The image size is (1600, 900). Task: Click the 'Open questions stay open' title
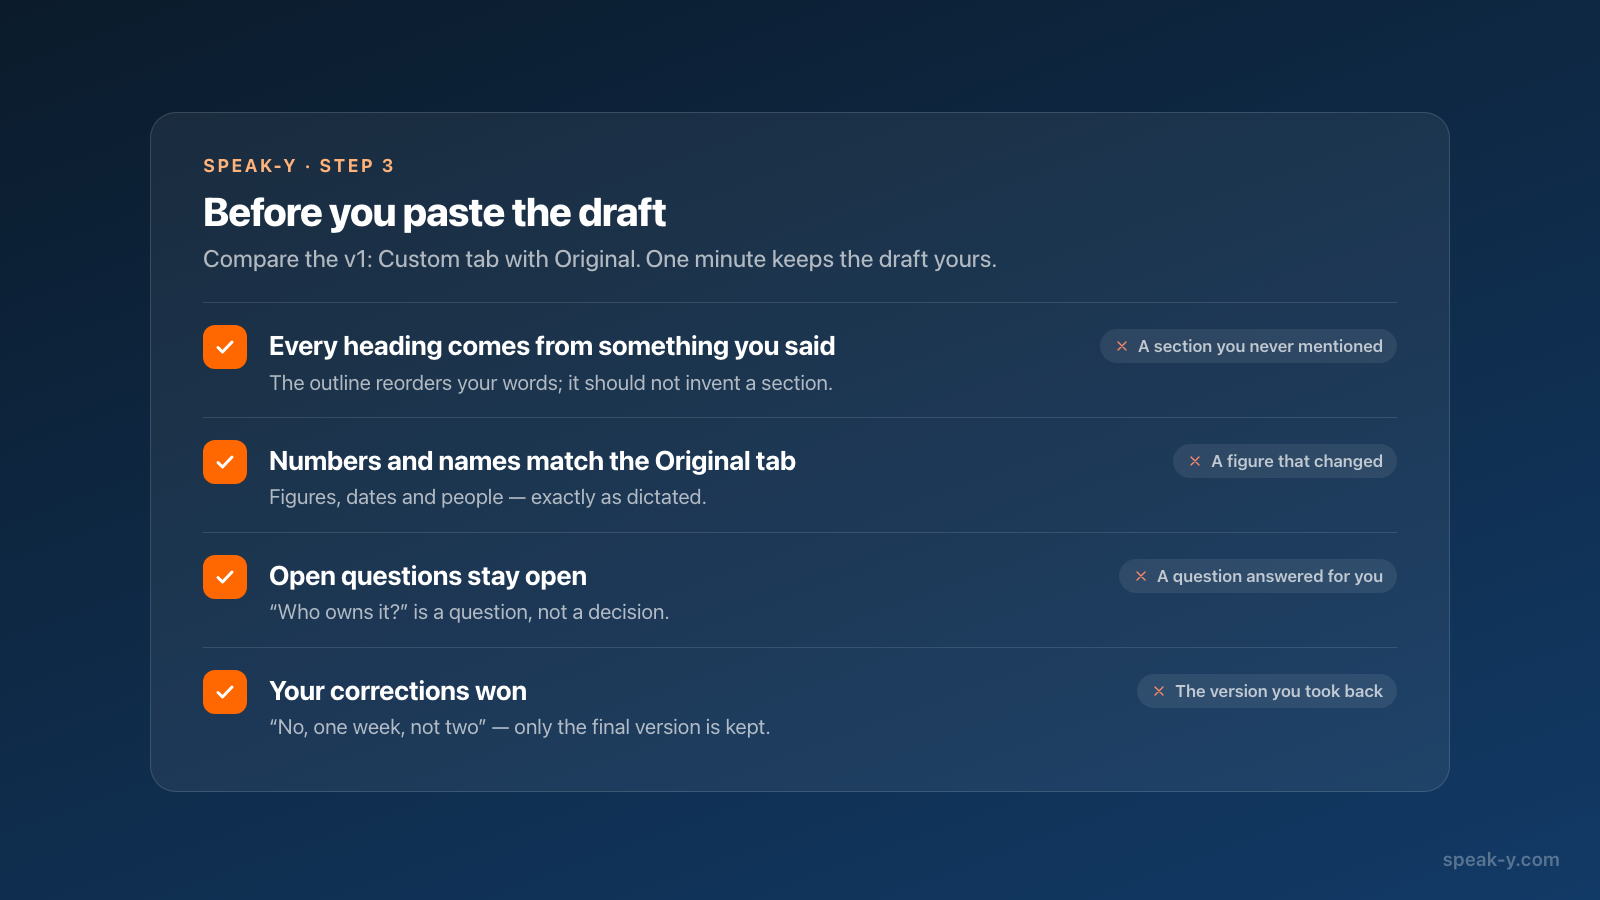pos(428,576)
